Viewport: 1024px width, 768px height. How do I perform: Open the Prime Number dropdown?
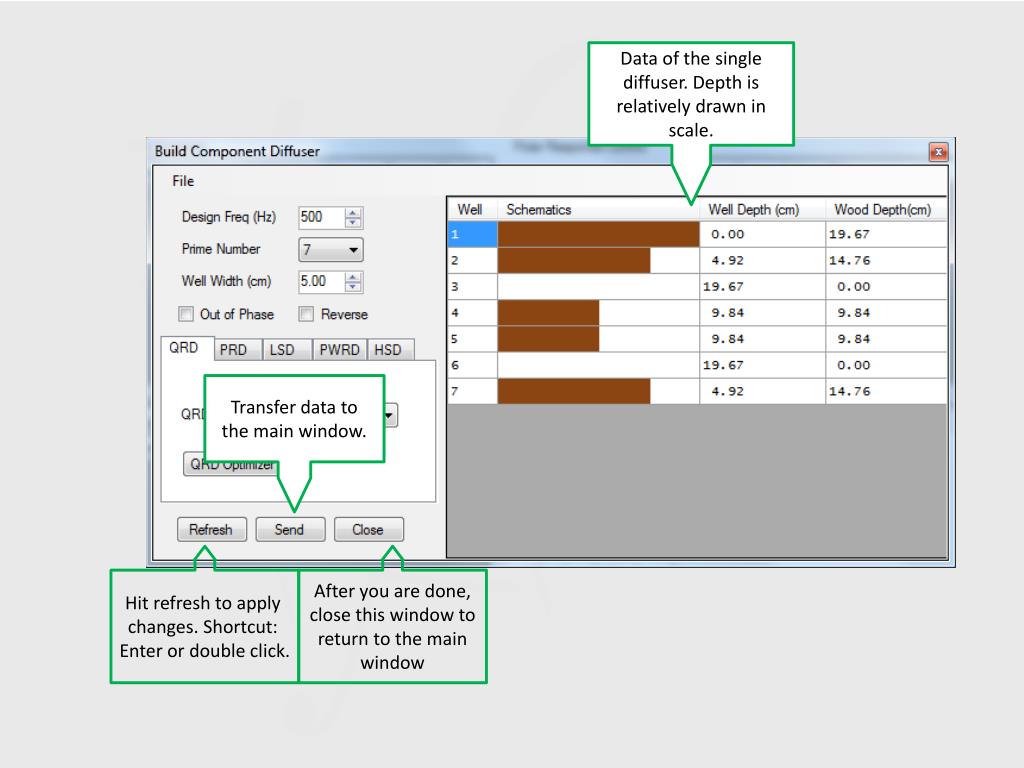331,249
